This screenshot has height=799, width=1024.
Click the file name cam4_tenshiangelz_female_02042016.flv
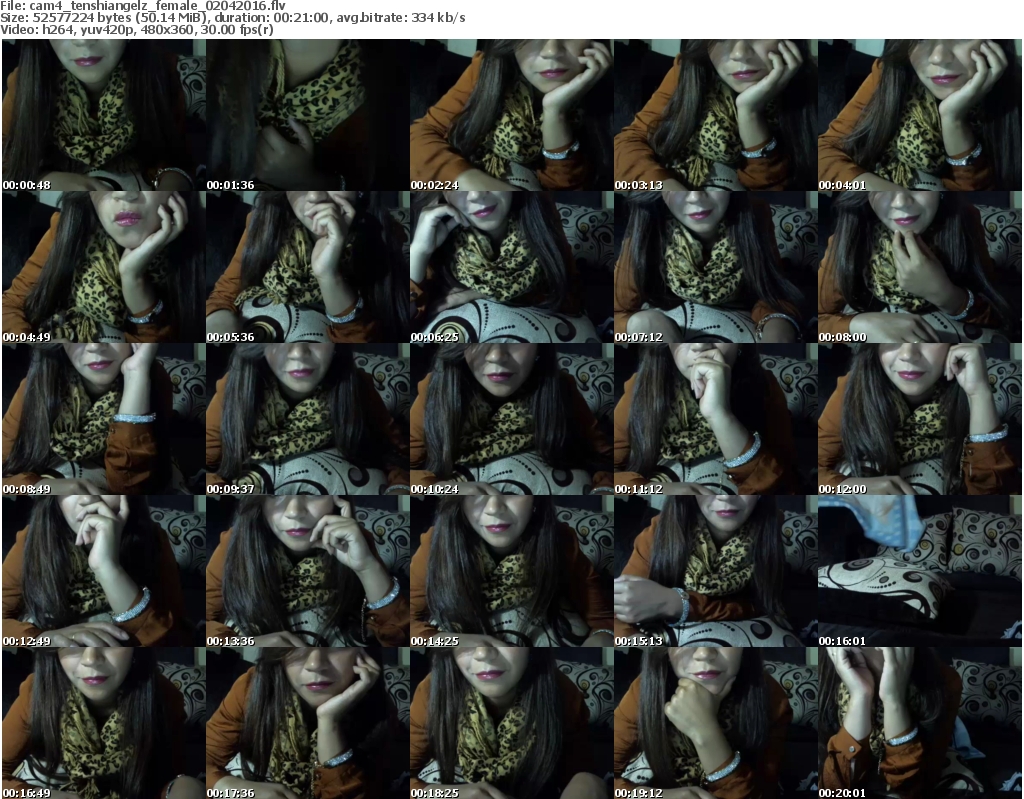coord(157,6)
